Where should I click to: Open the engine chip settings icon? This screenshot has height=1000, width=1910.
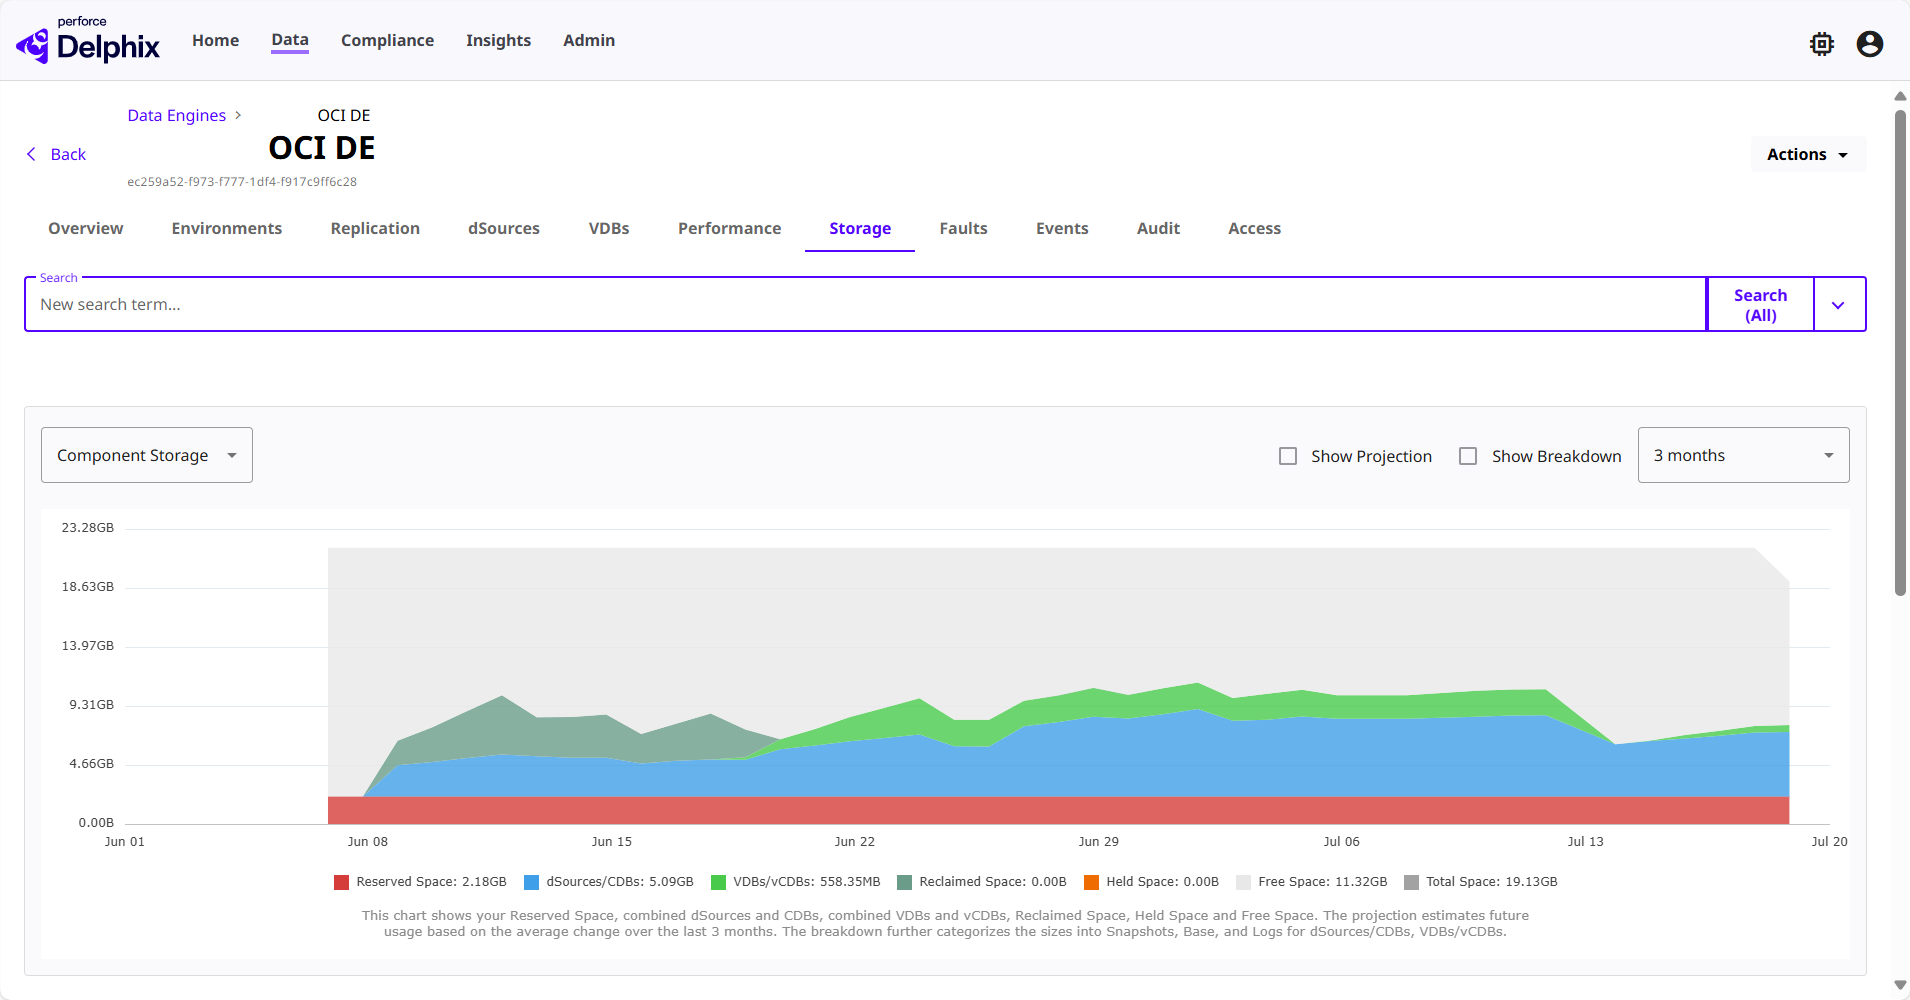[1822, 44]
